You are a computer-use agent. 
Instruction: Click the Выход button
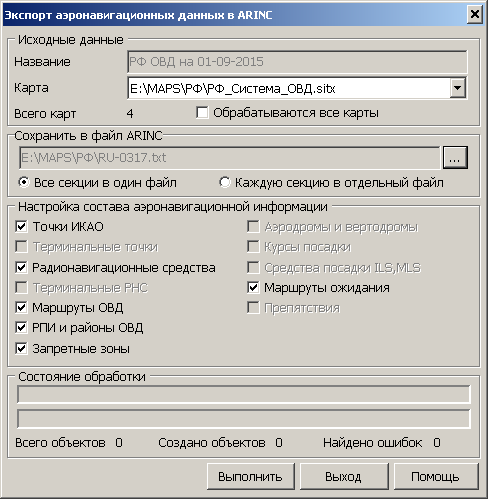click(344, 476)
